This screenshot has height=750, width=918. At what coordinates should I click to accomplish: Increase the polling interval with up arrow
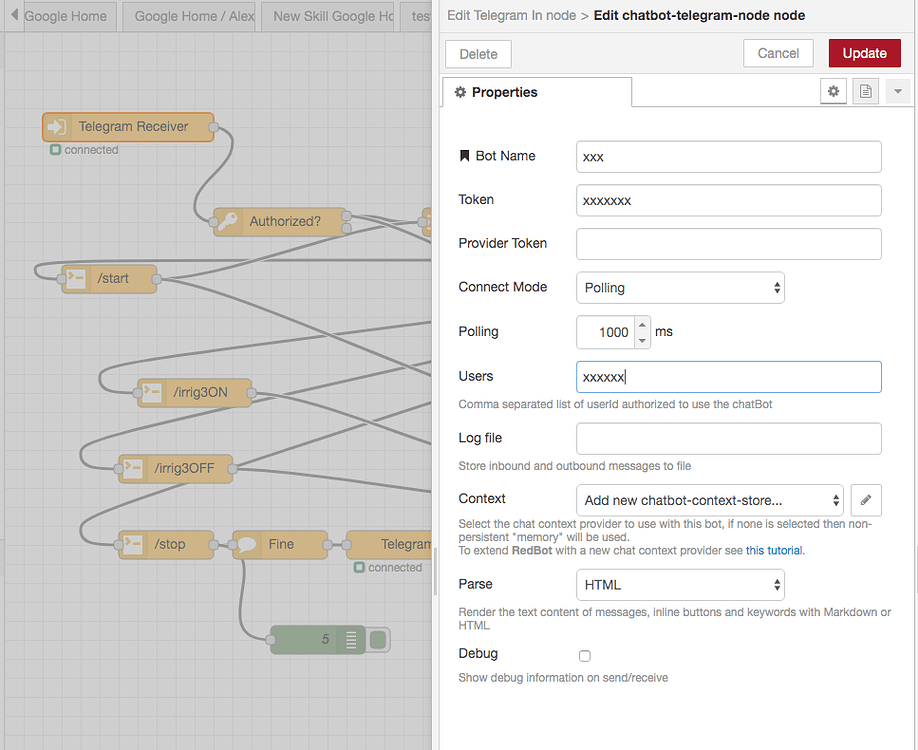click(642, 324)
